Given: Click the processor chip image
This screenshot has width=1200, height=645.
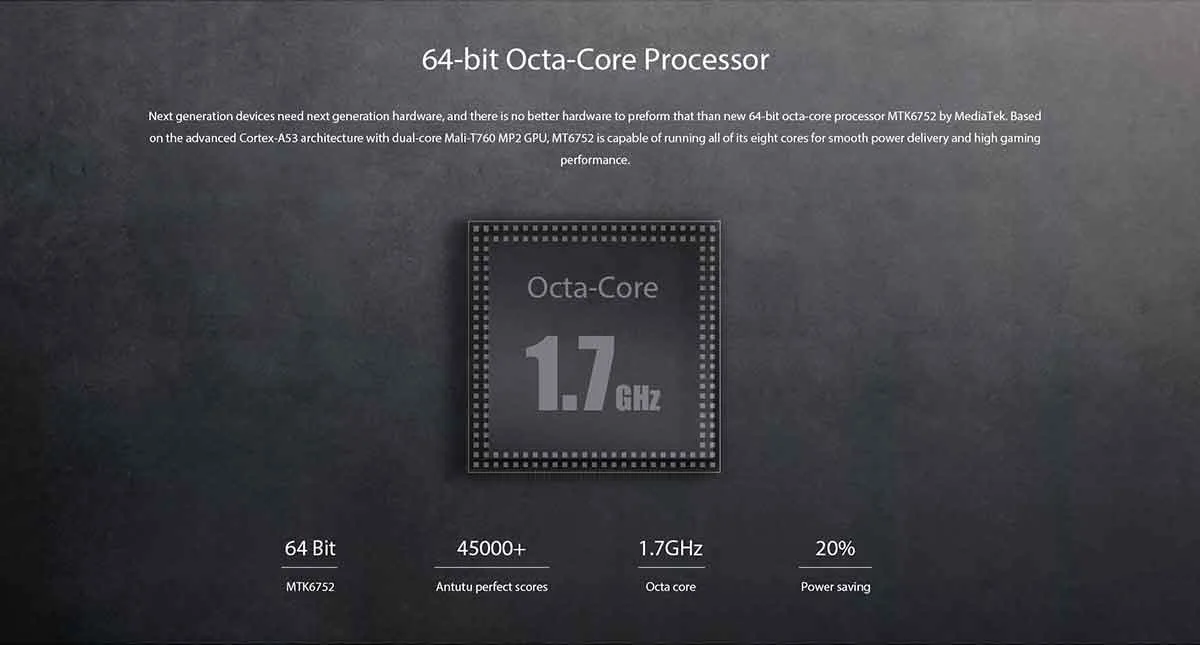Looking at the screenshot, I should (595, 346).
